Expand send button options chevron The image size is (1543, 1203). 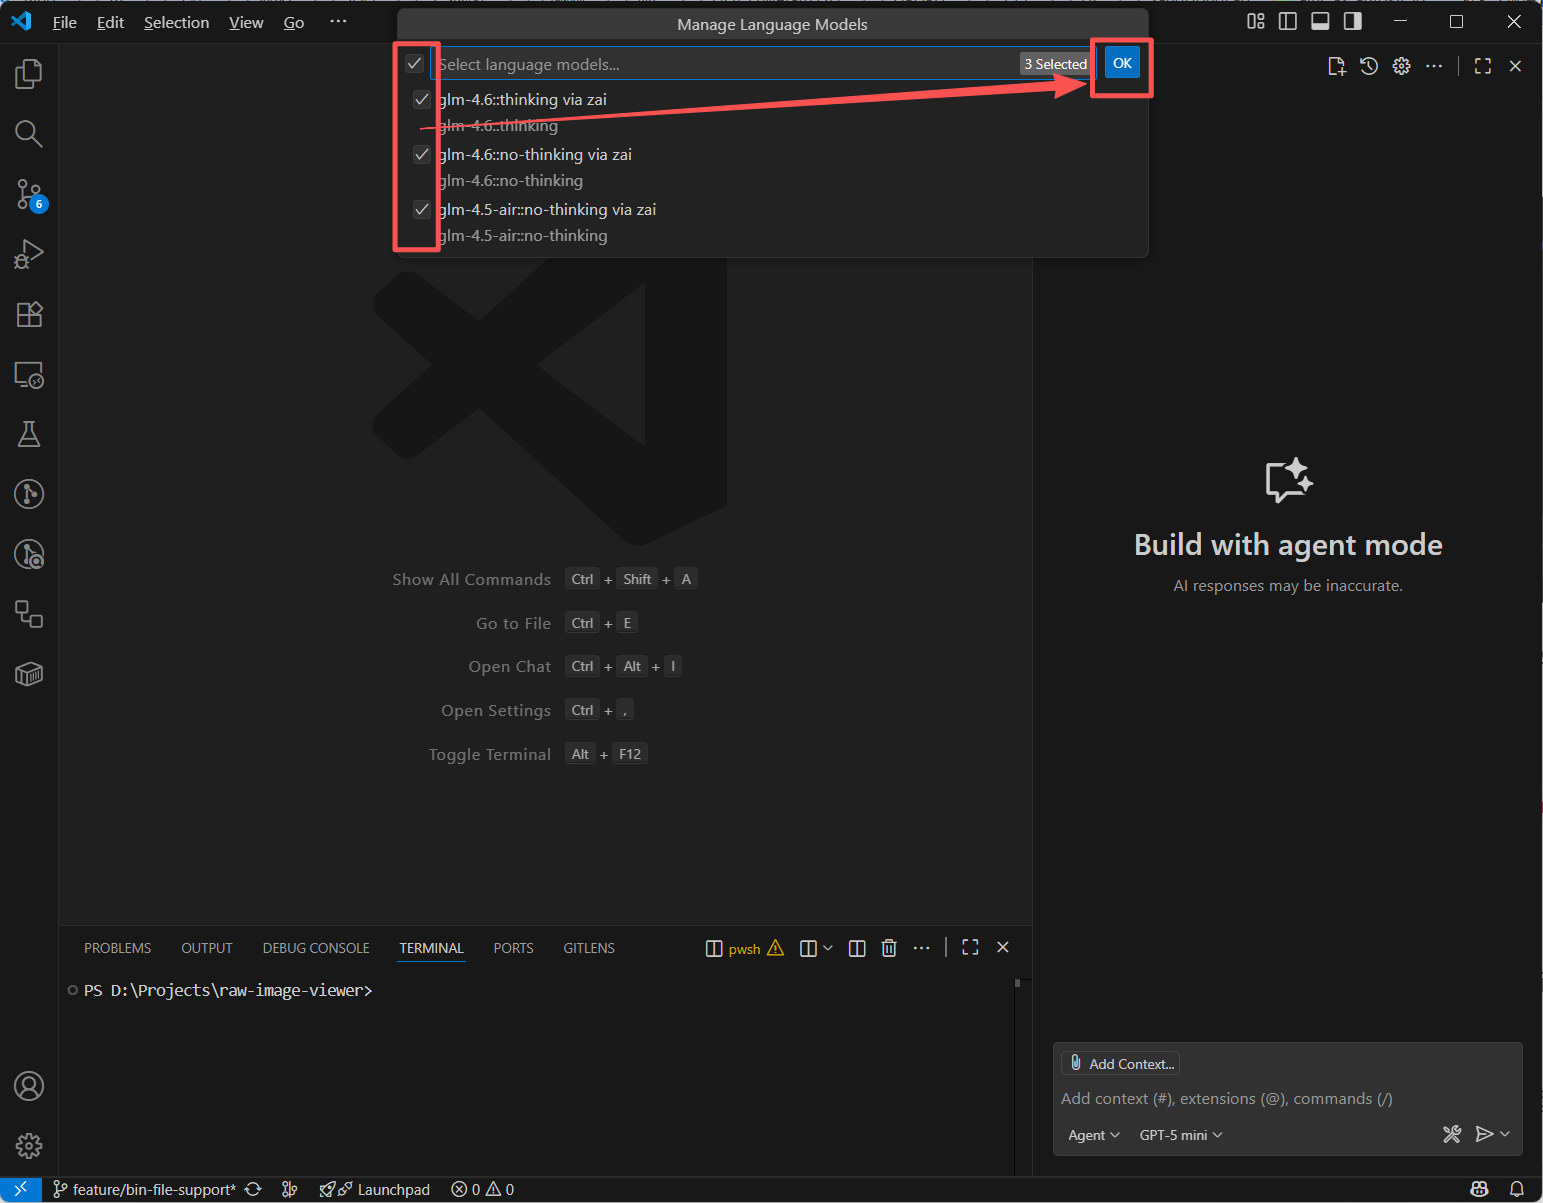pyautogui.click(x=1505, y=1134)
